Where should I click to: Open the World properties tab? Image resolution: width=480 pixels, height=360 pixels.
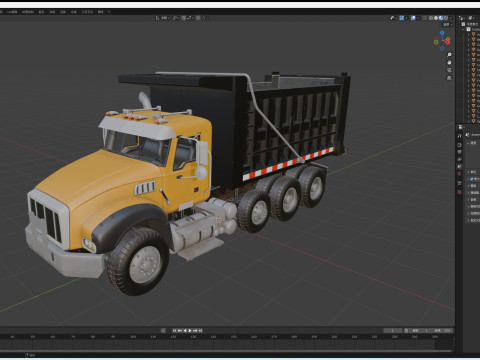[459, 173]
